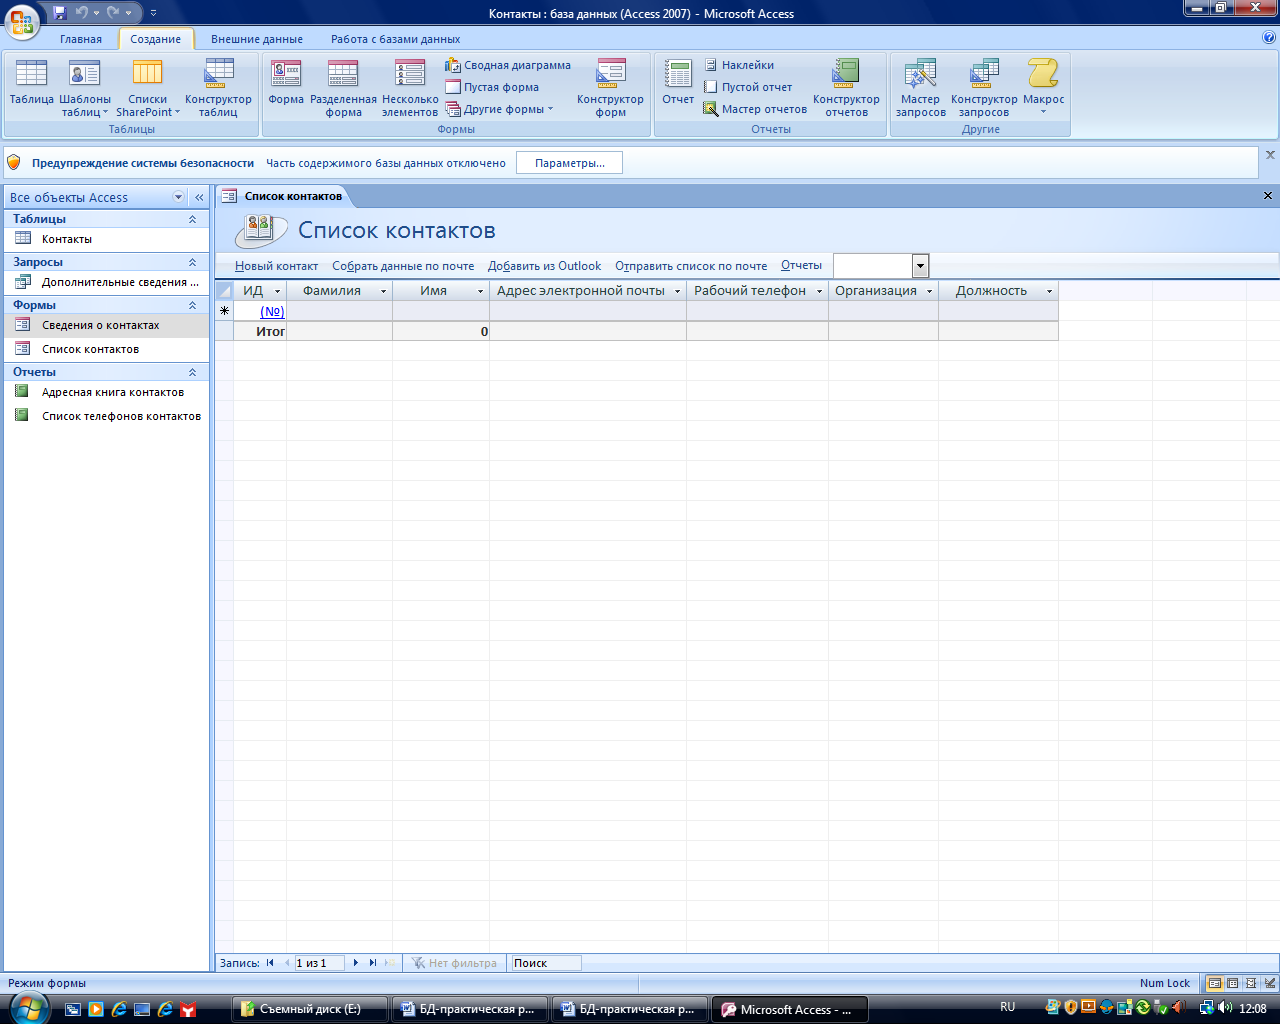Click the record number field
The image size is (1280, 1024).
click(319, 963)
